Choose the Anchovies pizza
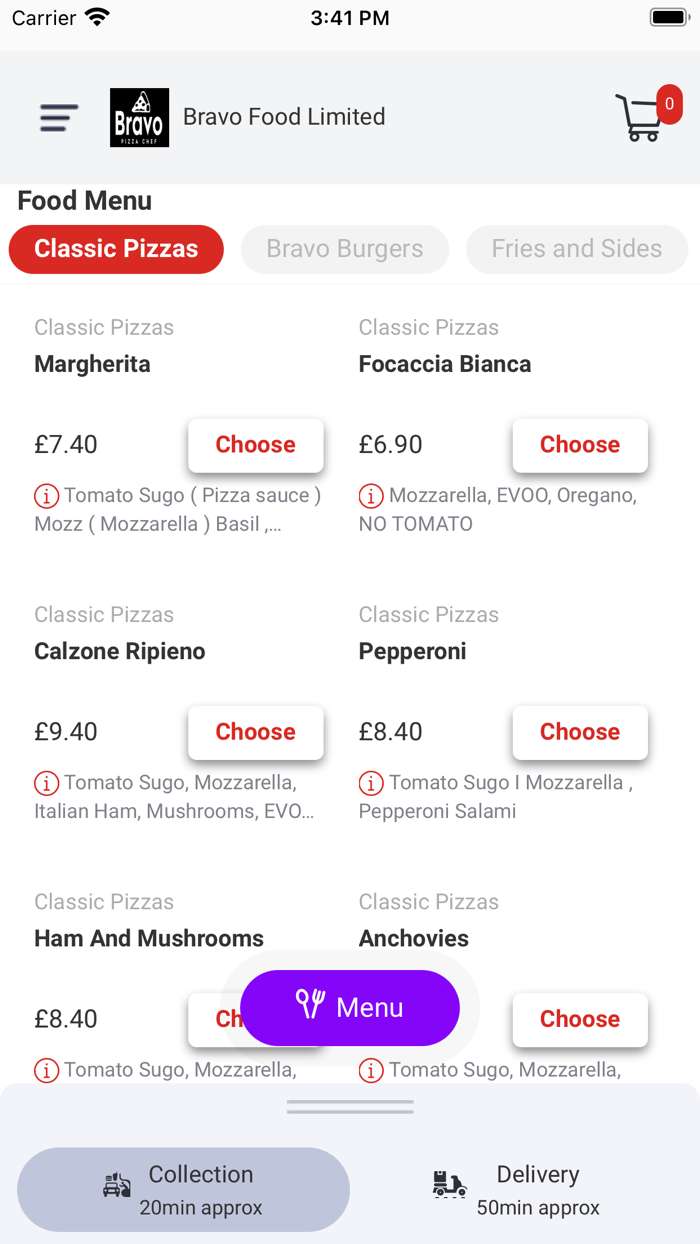 pos(580,1019)
